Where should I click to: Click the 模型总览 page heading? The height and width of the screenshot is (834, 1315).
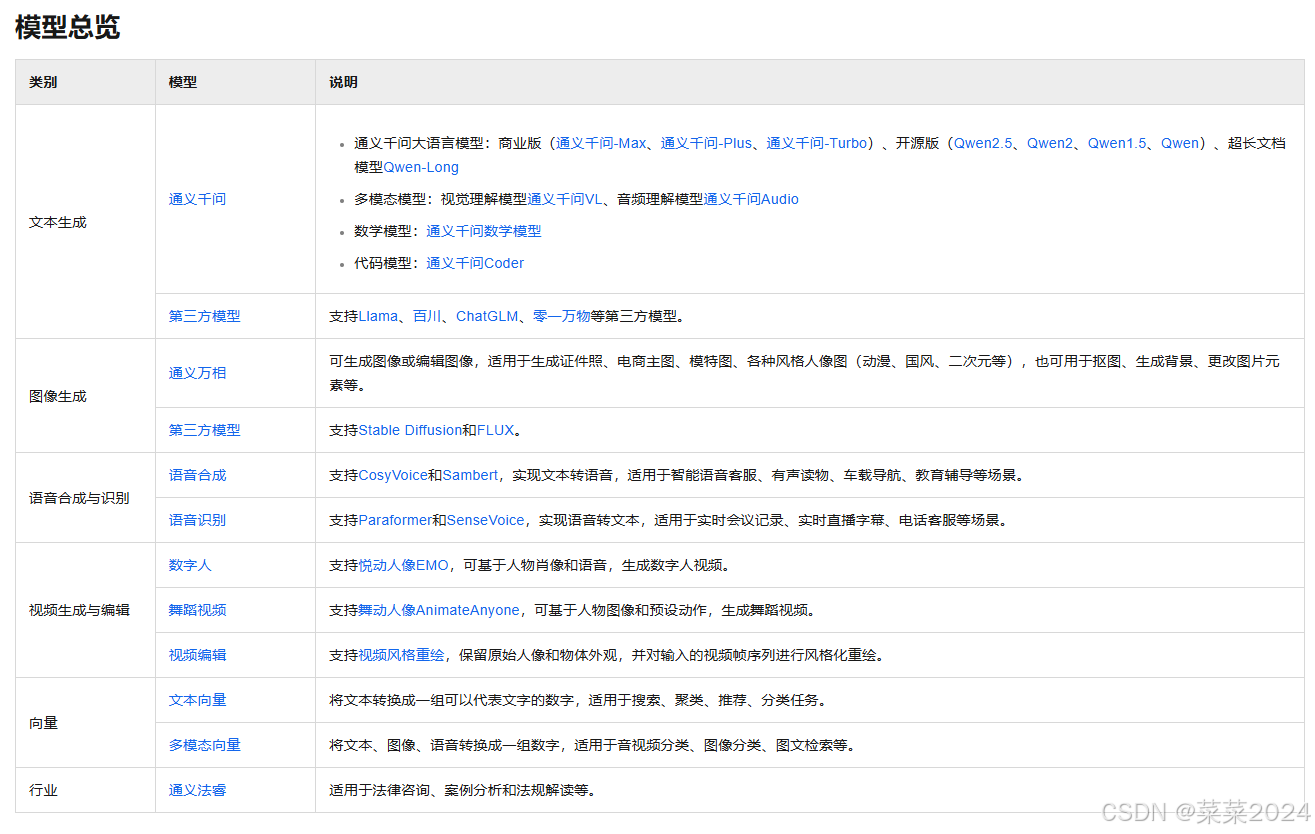(67, 27)
